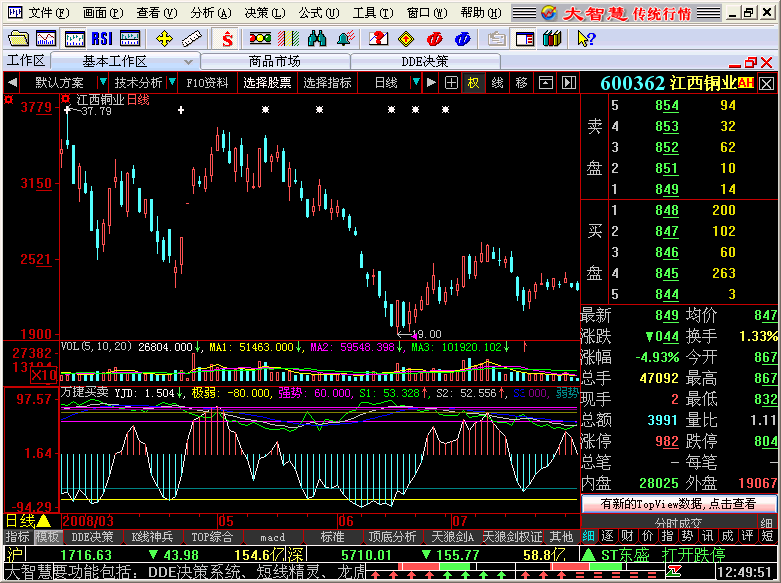Click the 有新的TopView数据 notification button
781x583 pixels.
679,504
